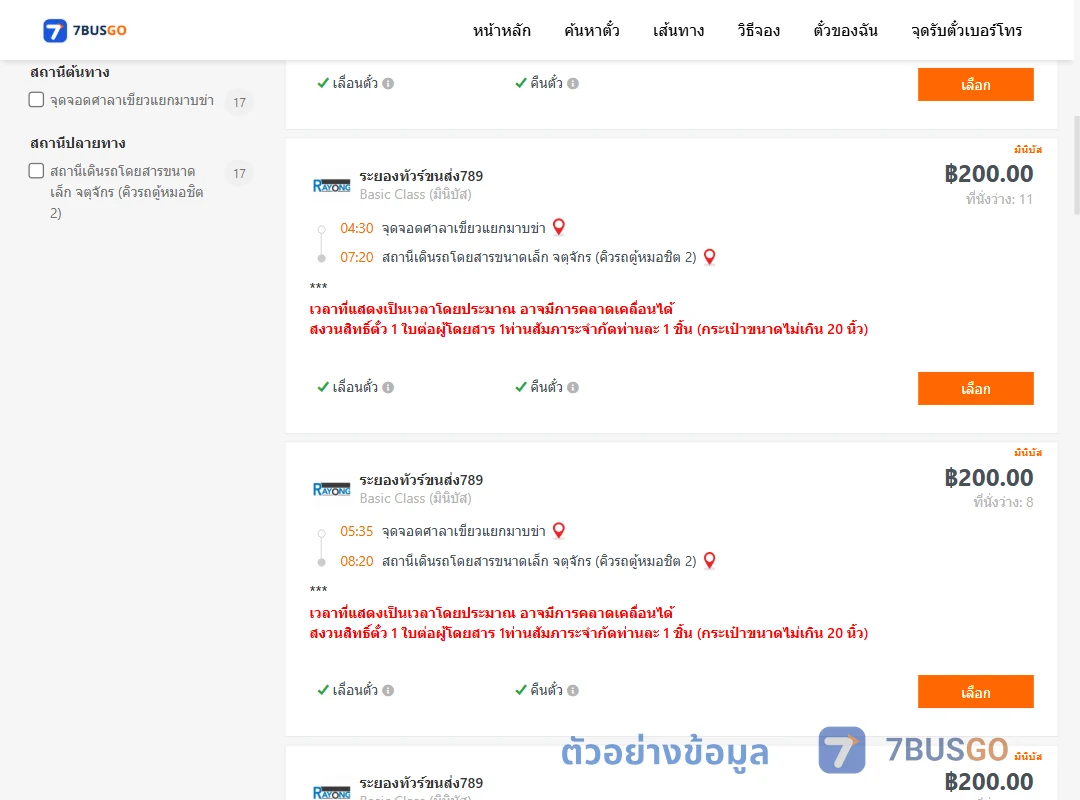Click info icon beside เลื่อนตั๋ว in 05:35 card
This screenshot has height=800, width=1080.
click(x=388, y=690)
